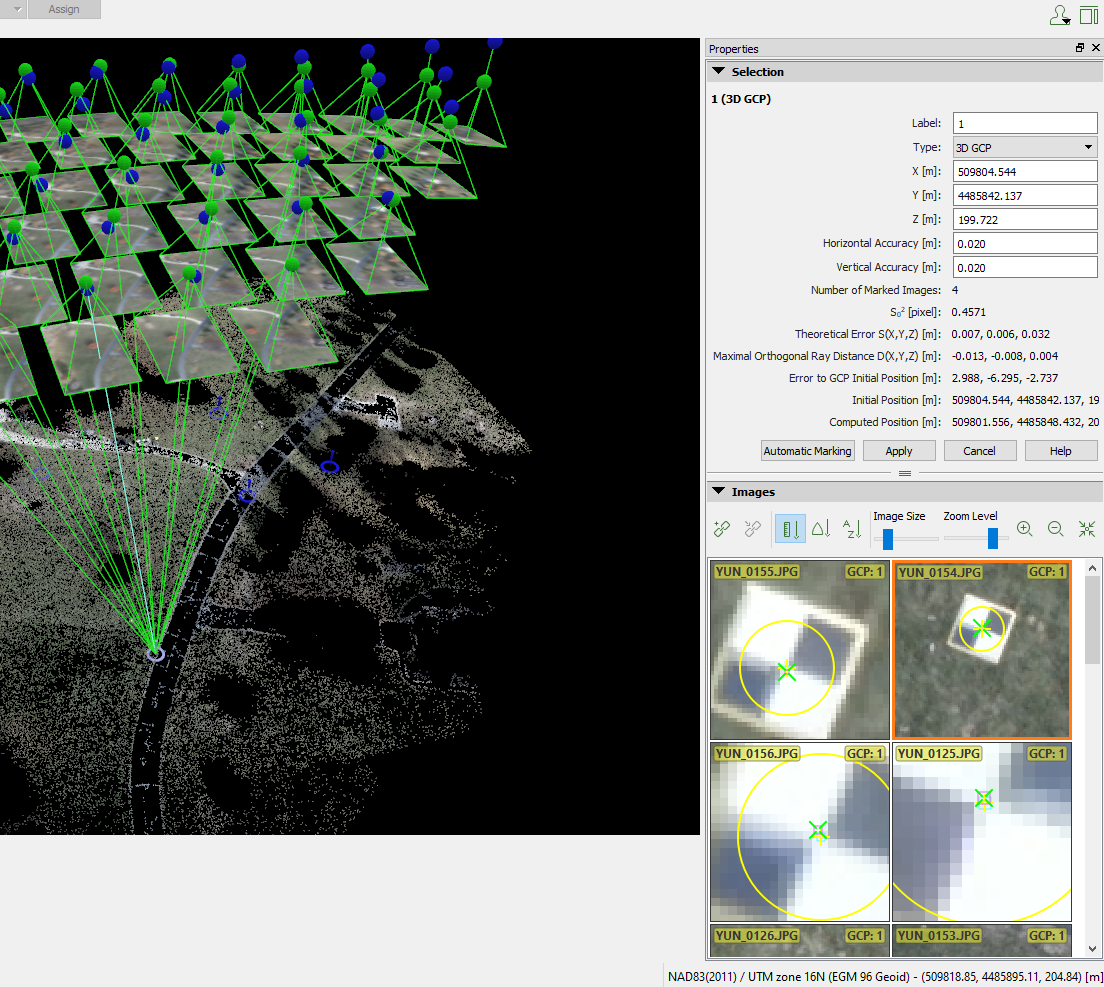Click the Vertical Accuracy field
Screen dimensions: 1104x987
(1025, 268)
